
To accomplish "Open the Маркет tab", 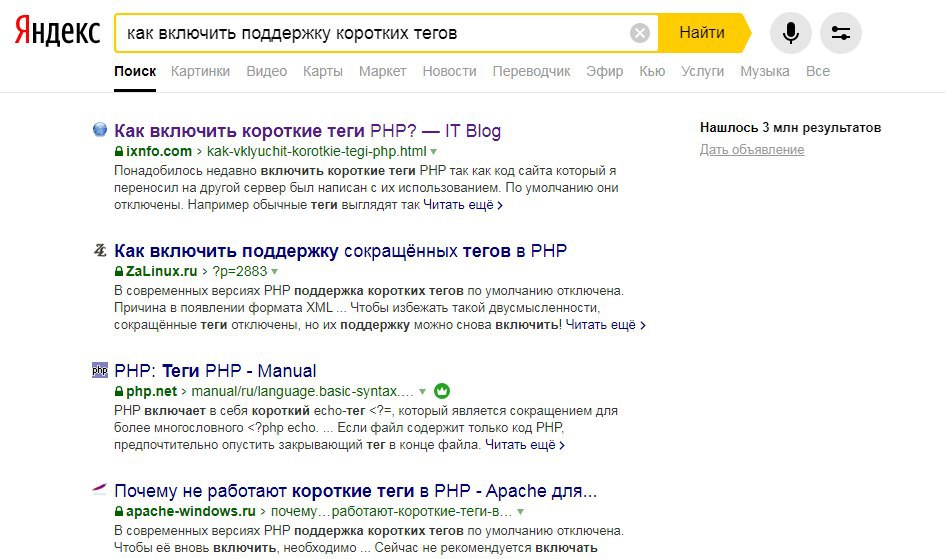I will click(382, 71).
